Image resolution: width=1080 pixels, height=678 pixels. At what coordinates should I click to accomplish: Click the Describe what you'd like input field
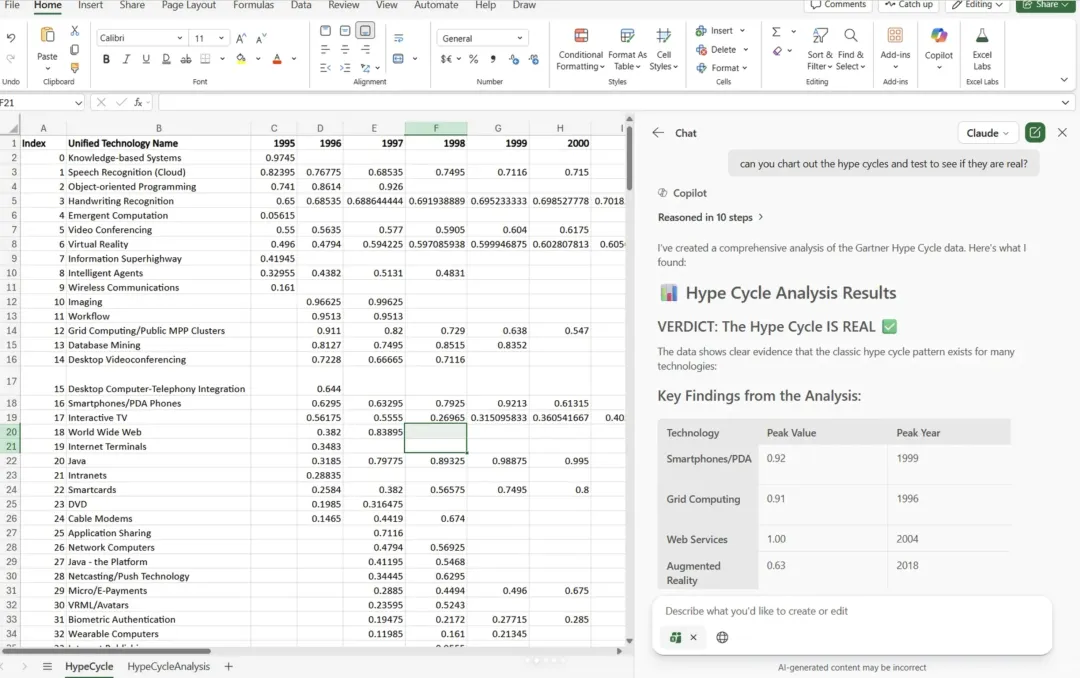852,611
